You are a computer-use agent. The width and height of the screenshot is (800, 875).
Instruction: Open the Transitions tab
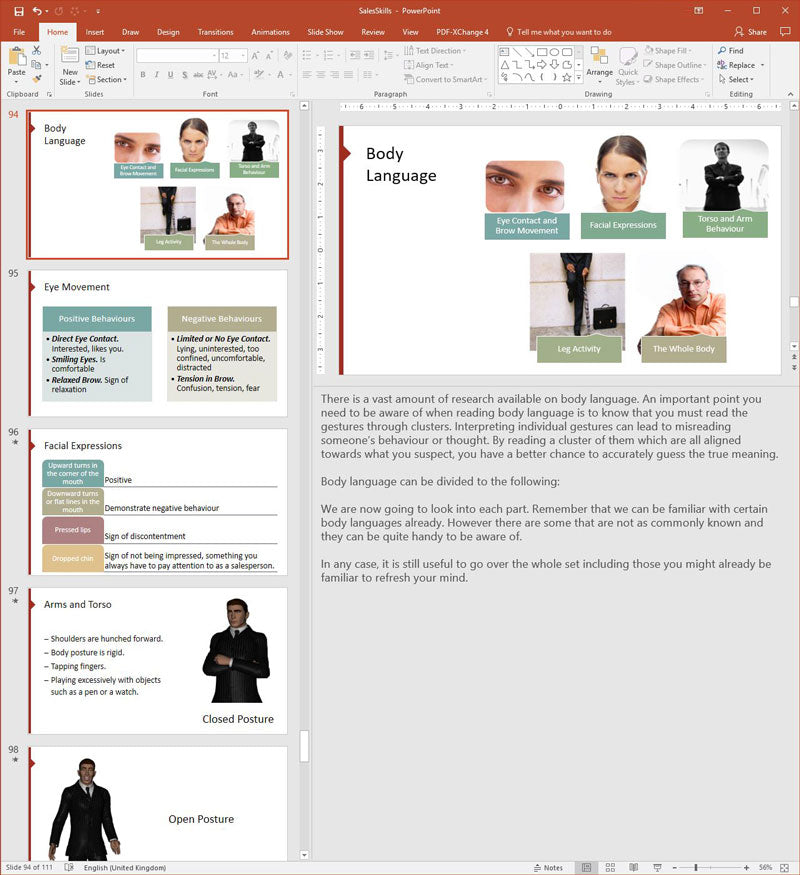click(x=215, y=32)
